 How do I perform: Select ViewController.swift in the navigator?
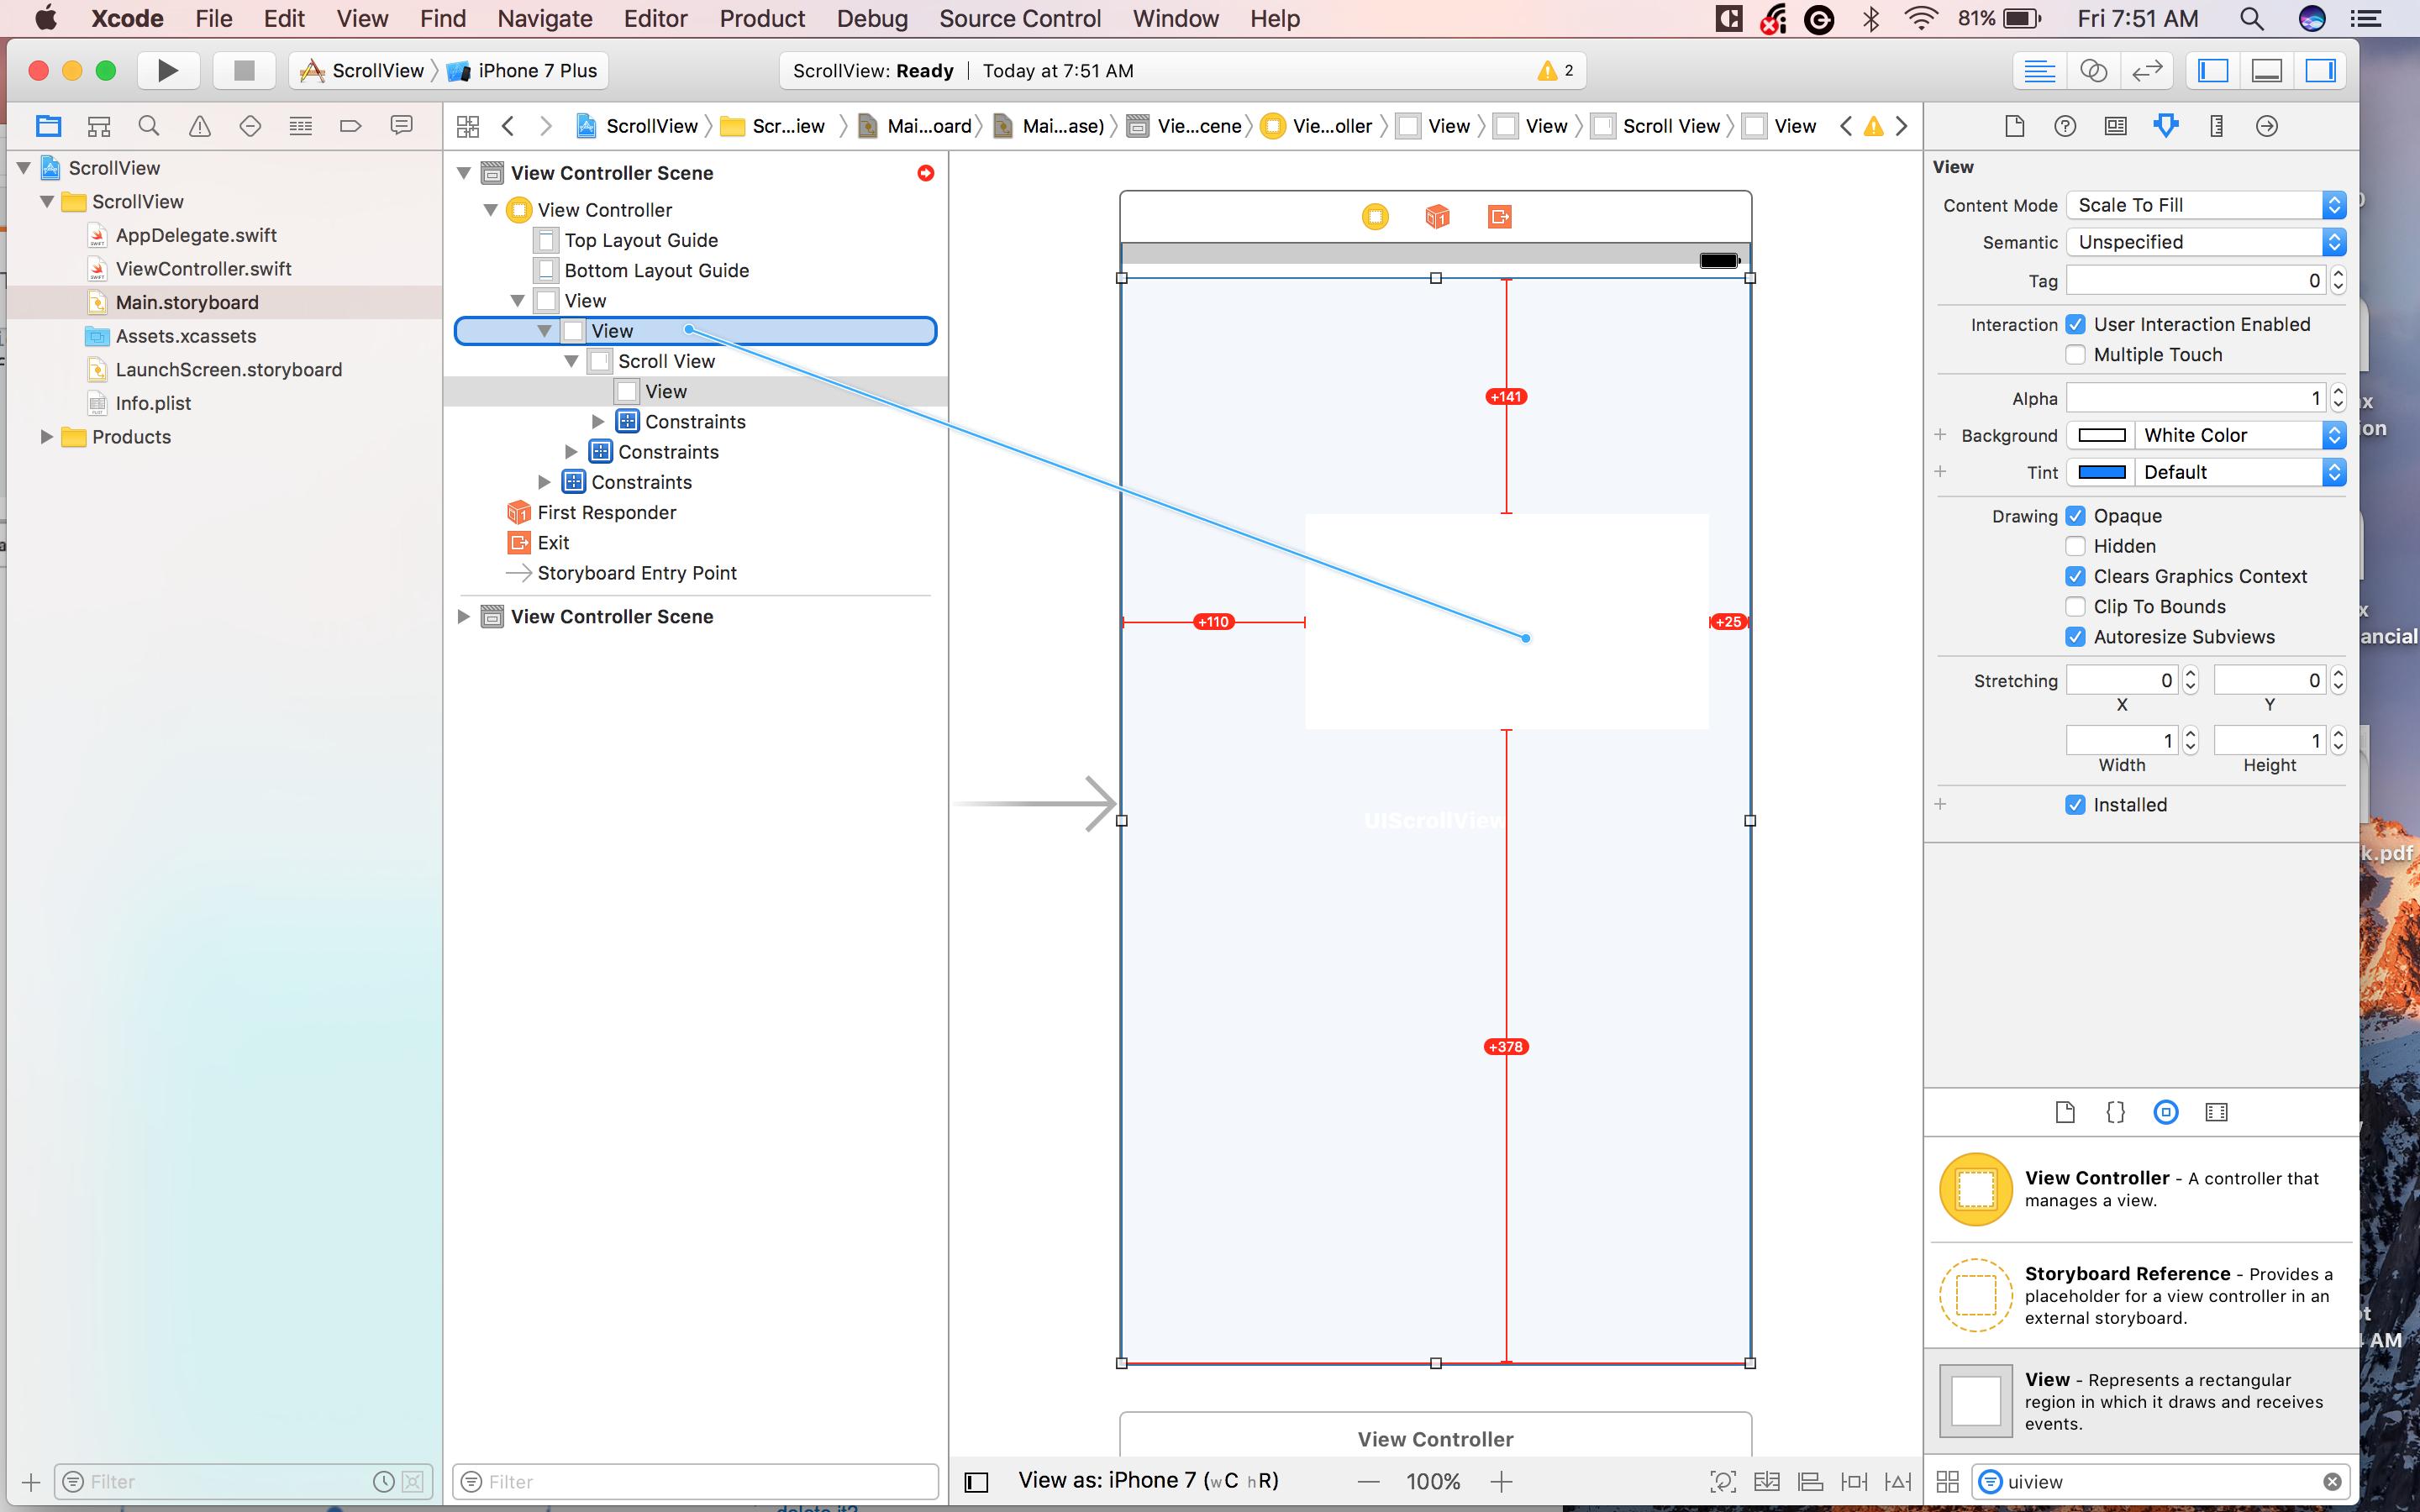(203, 269)
